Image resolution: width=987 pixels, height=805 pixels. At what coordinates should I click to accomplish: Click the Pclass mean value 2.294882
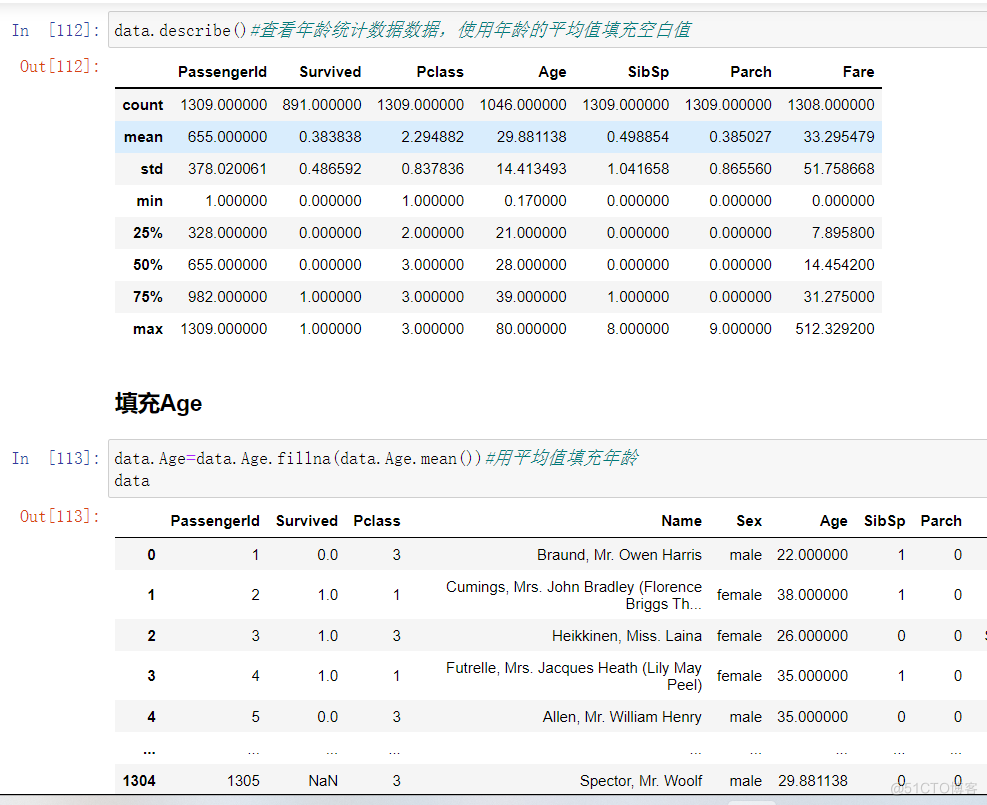(432, 137)
